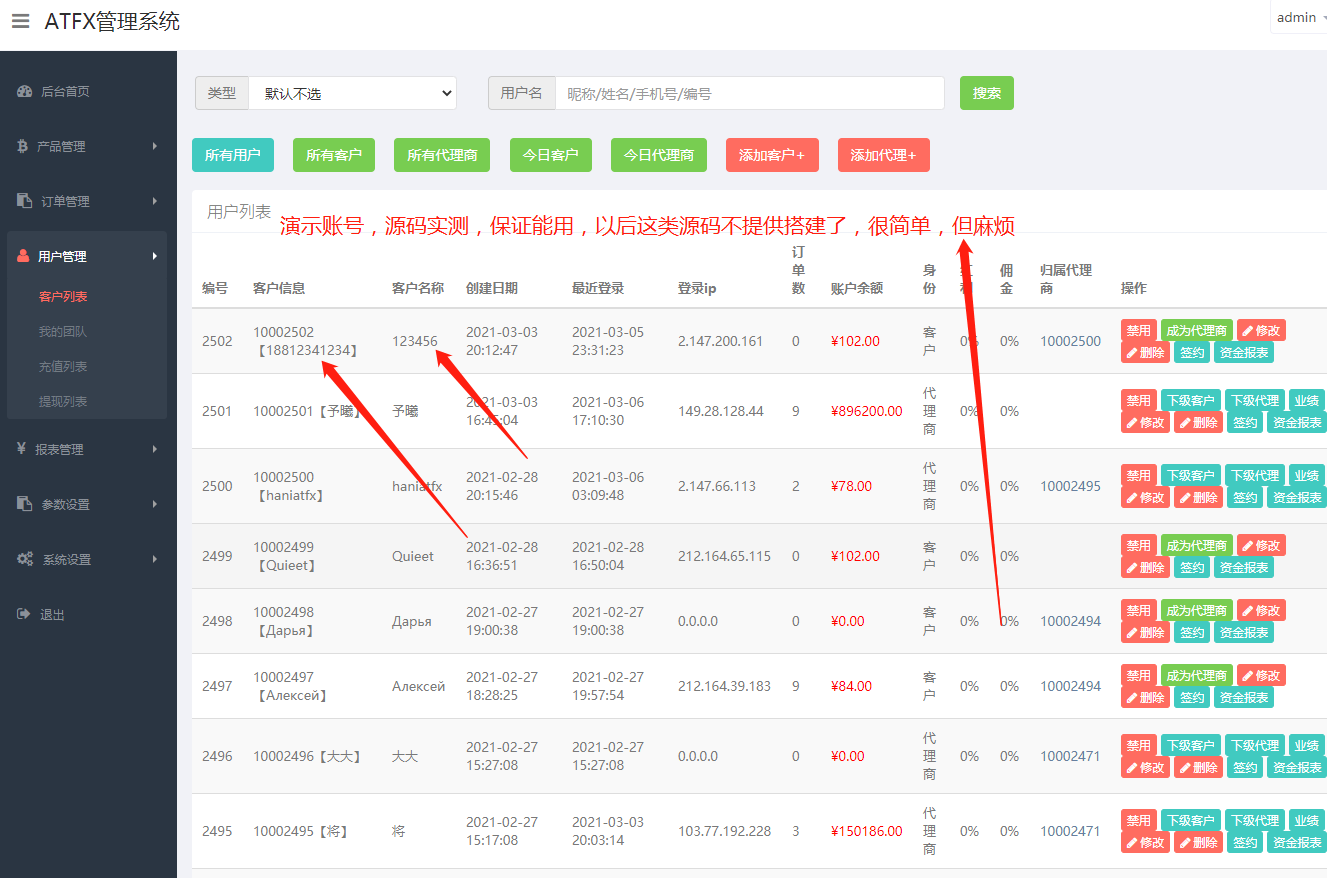1327x878 pixels.
Task: Collapse the 用户管理 menu arrow
Action: [x=155, y=256]
